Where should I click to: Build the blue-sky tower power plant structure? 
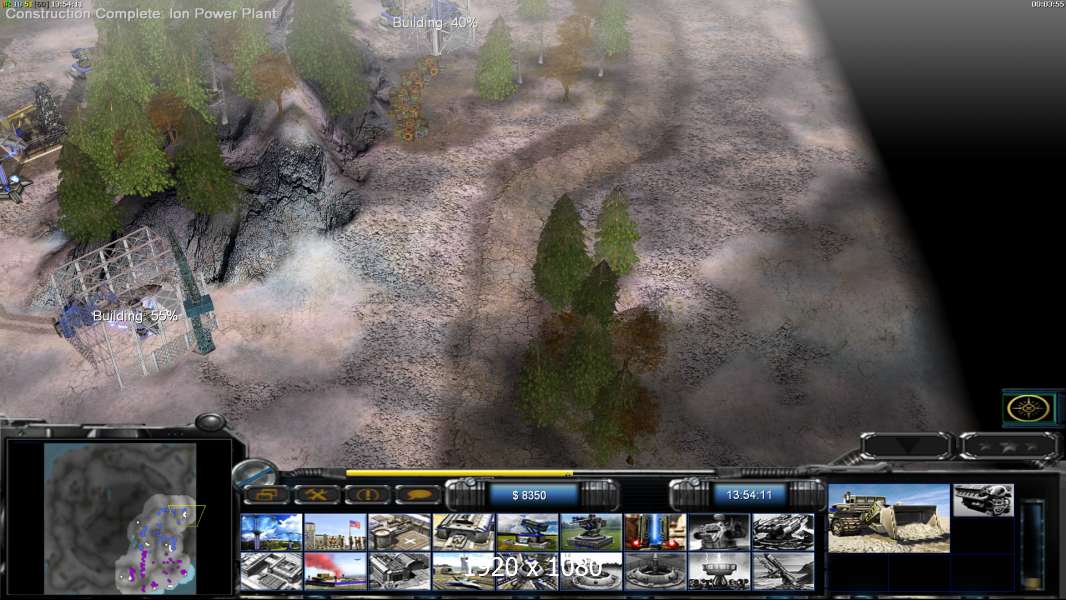[271, 531]
